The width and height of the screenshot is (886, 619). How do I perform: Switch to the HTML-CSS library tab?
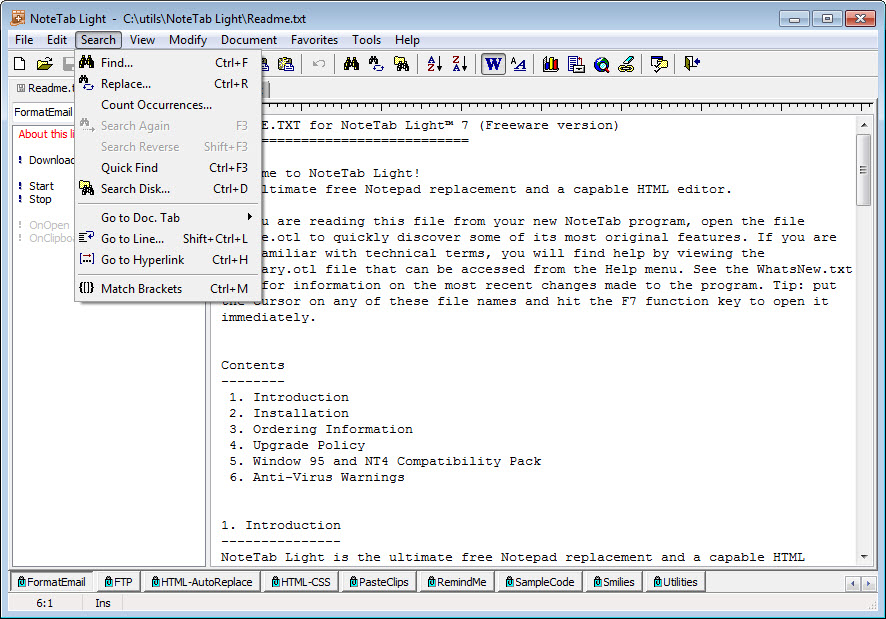click(x=301, y=582)
